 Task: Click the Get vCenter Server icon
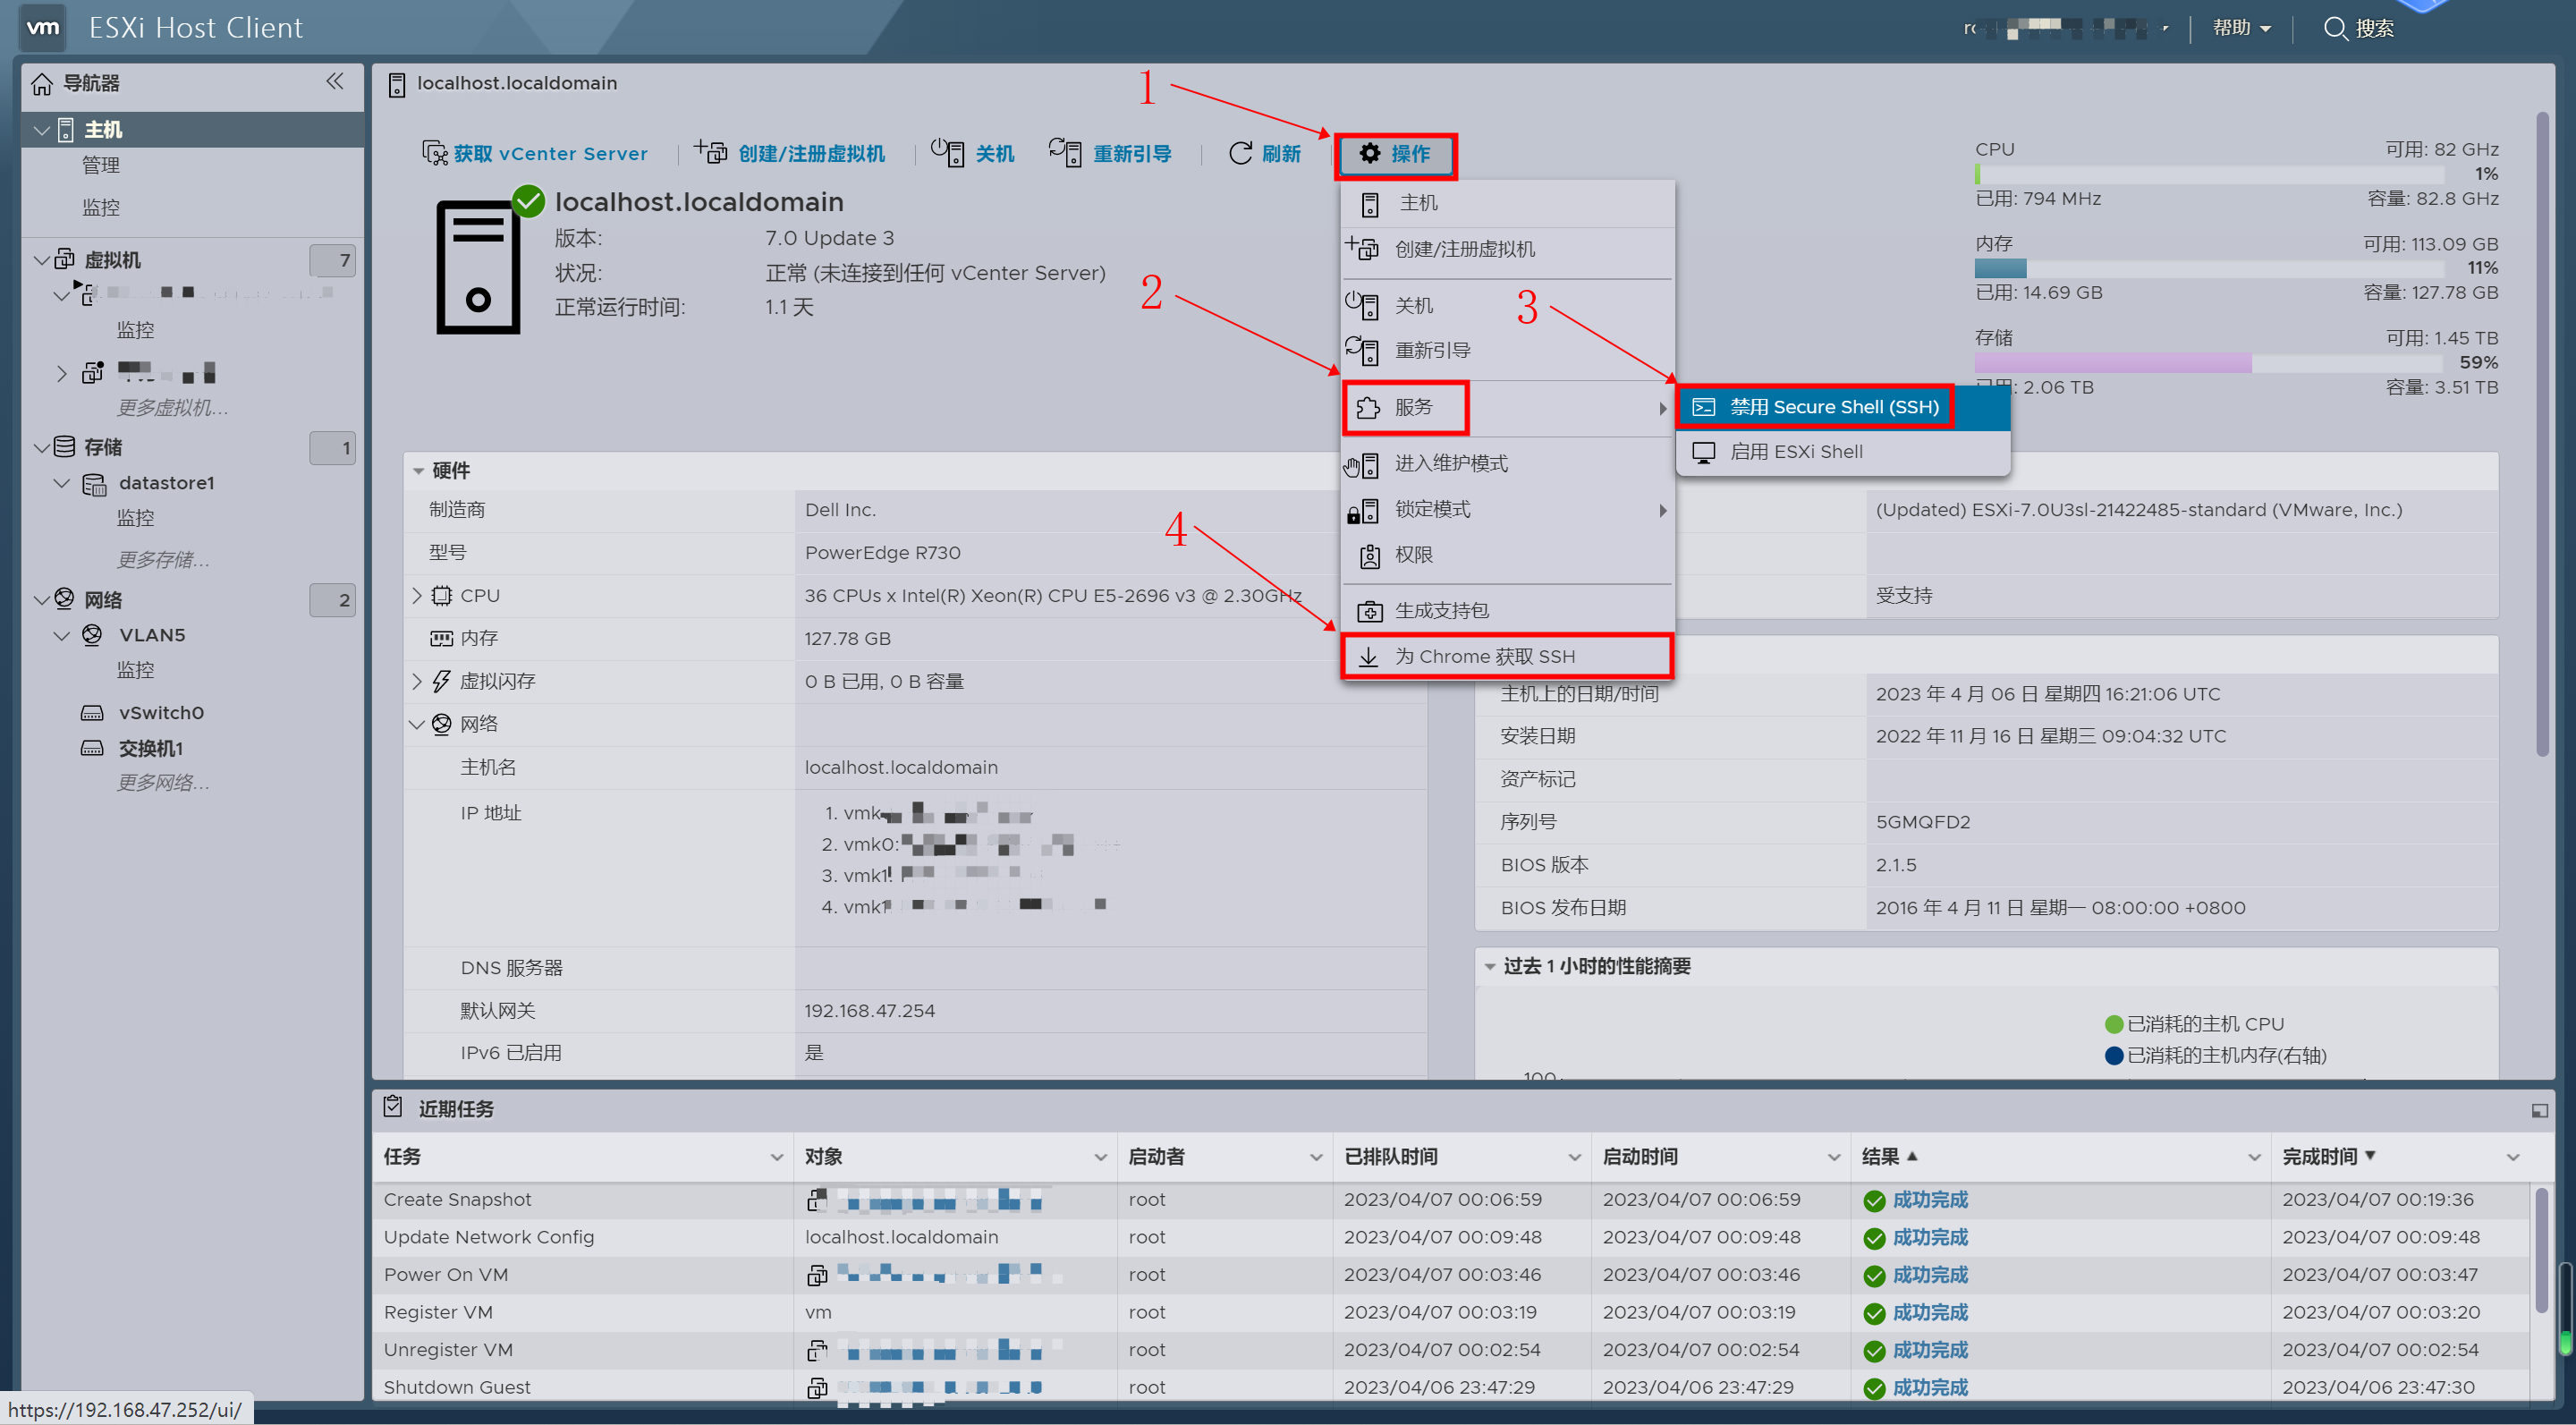pos(434,153)
